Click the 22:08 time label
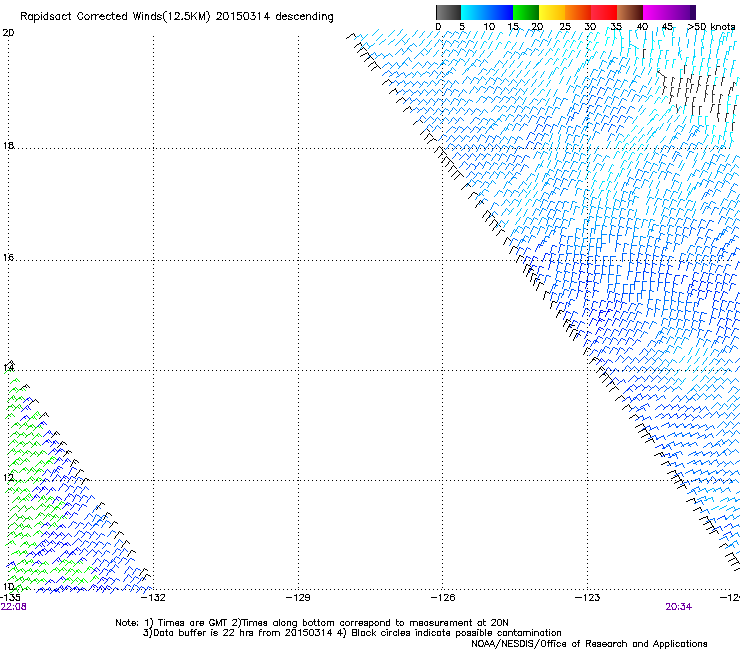The height and width of the screenshot is (650, 740). [13, 607]
